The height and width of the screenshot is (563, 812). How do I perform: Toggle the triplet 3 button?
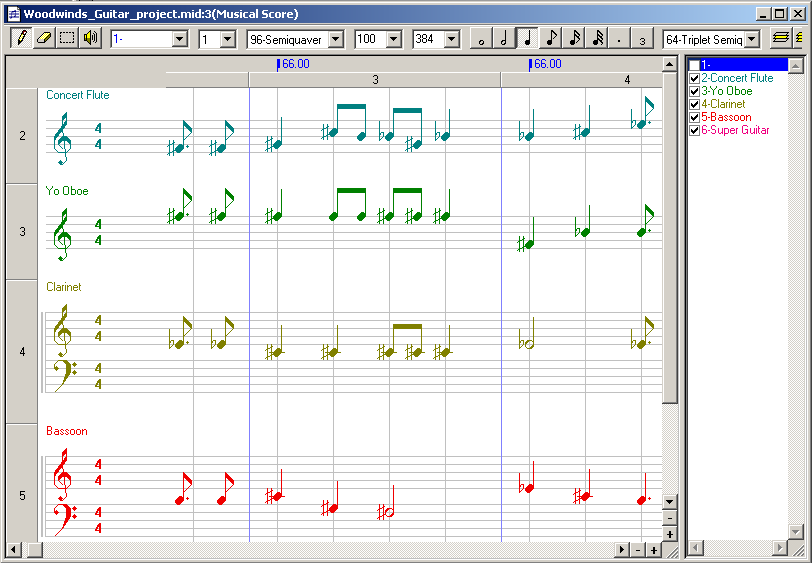pyautogui.click(x=643, y=39)
